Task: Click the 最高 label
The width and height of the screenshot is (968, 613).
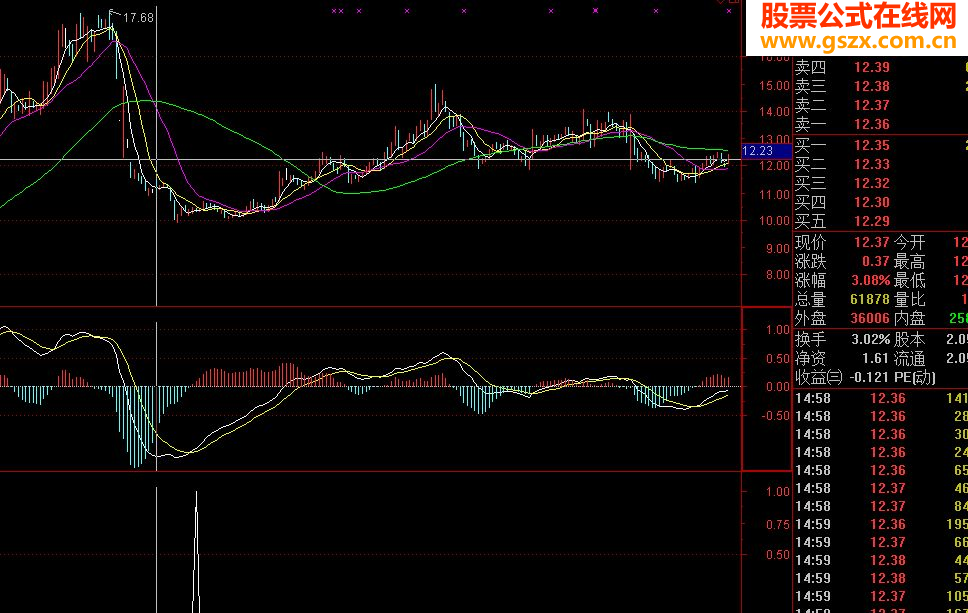Action: point(909,262)
